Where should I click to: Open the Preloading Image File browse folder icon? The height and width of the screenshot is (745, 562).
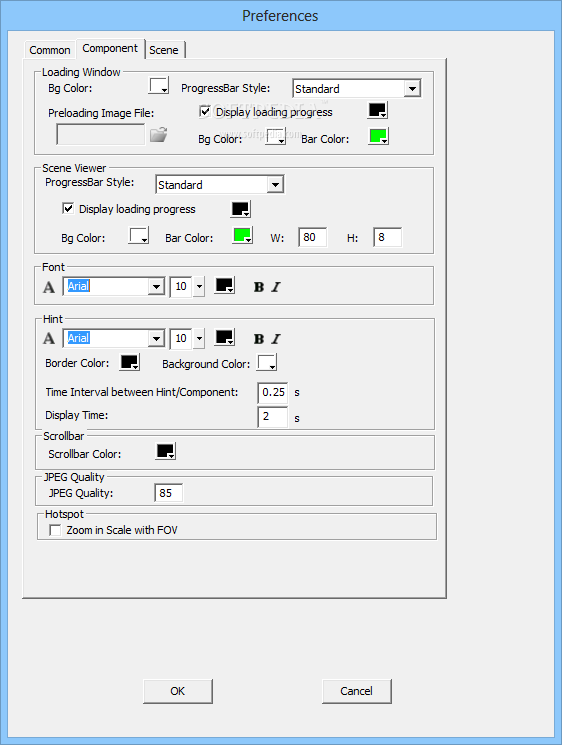point(158,135)
